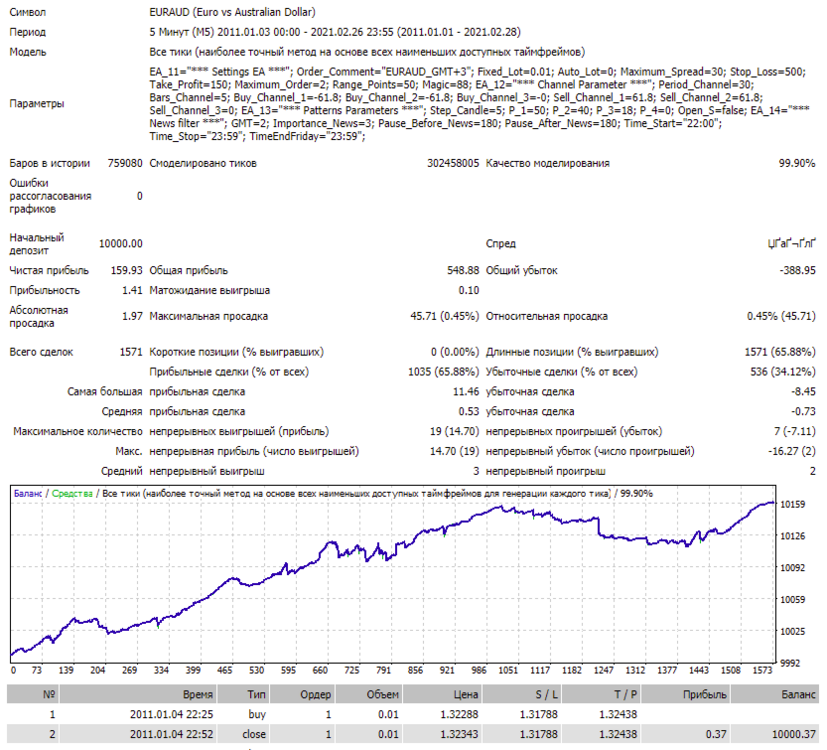The height and width of the screenshot is (750, 827).
Task: Select consecutive losses value 7 (-7.11)
Action: click(x=795, y=431)
